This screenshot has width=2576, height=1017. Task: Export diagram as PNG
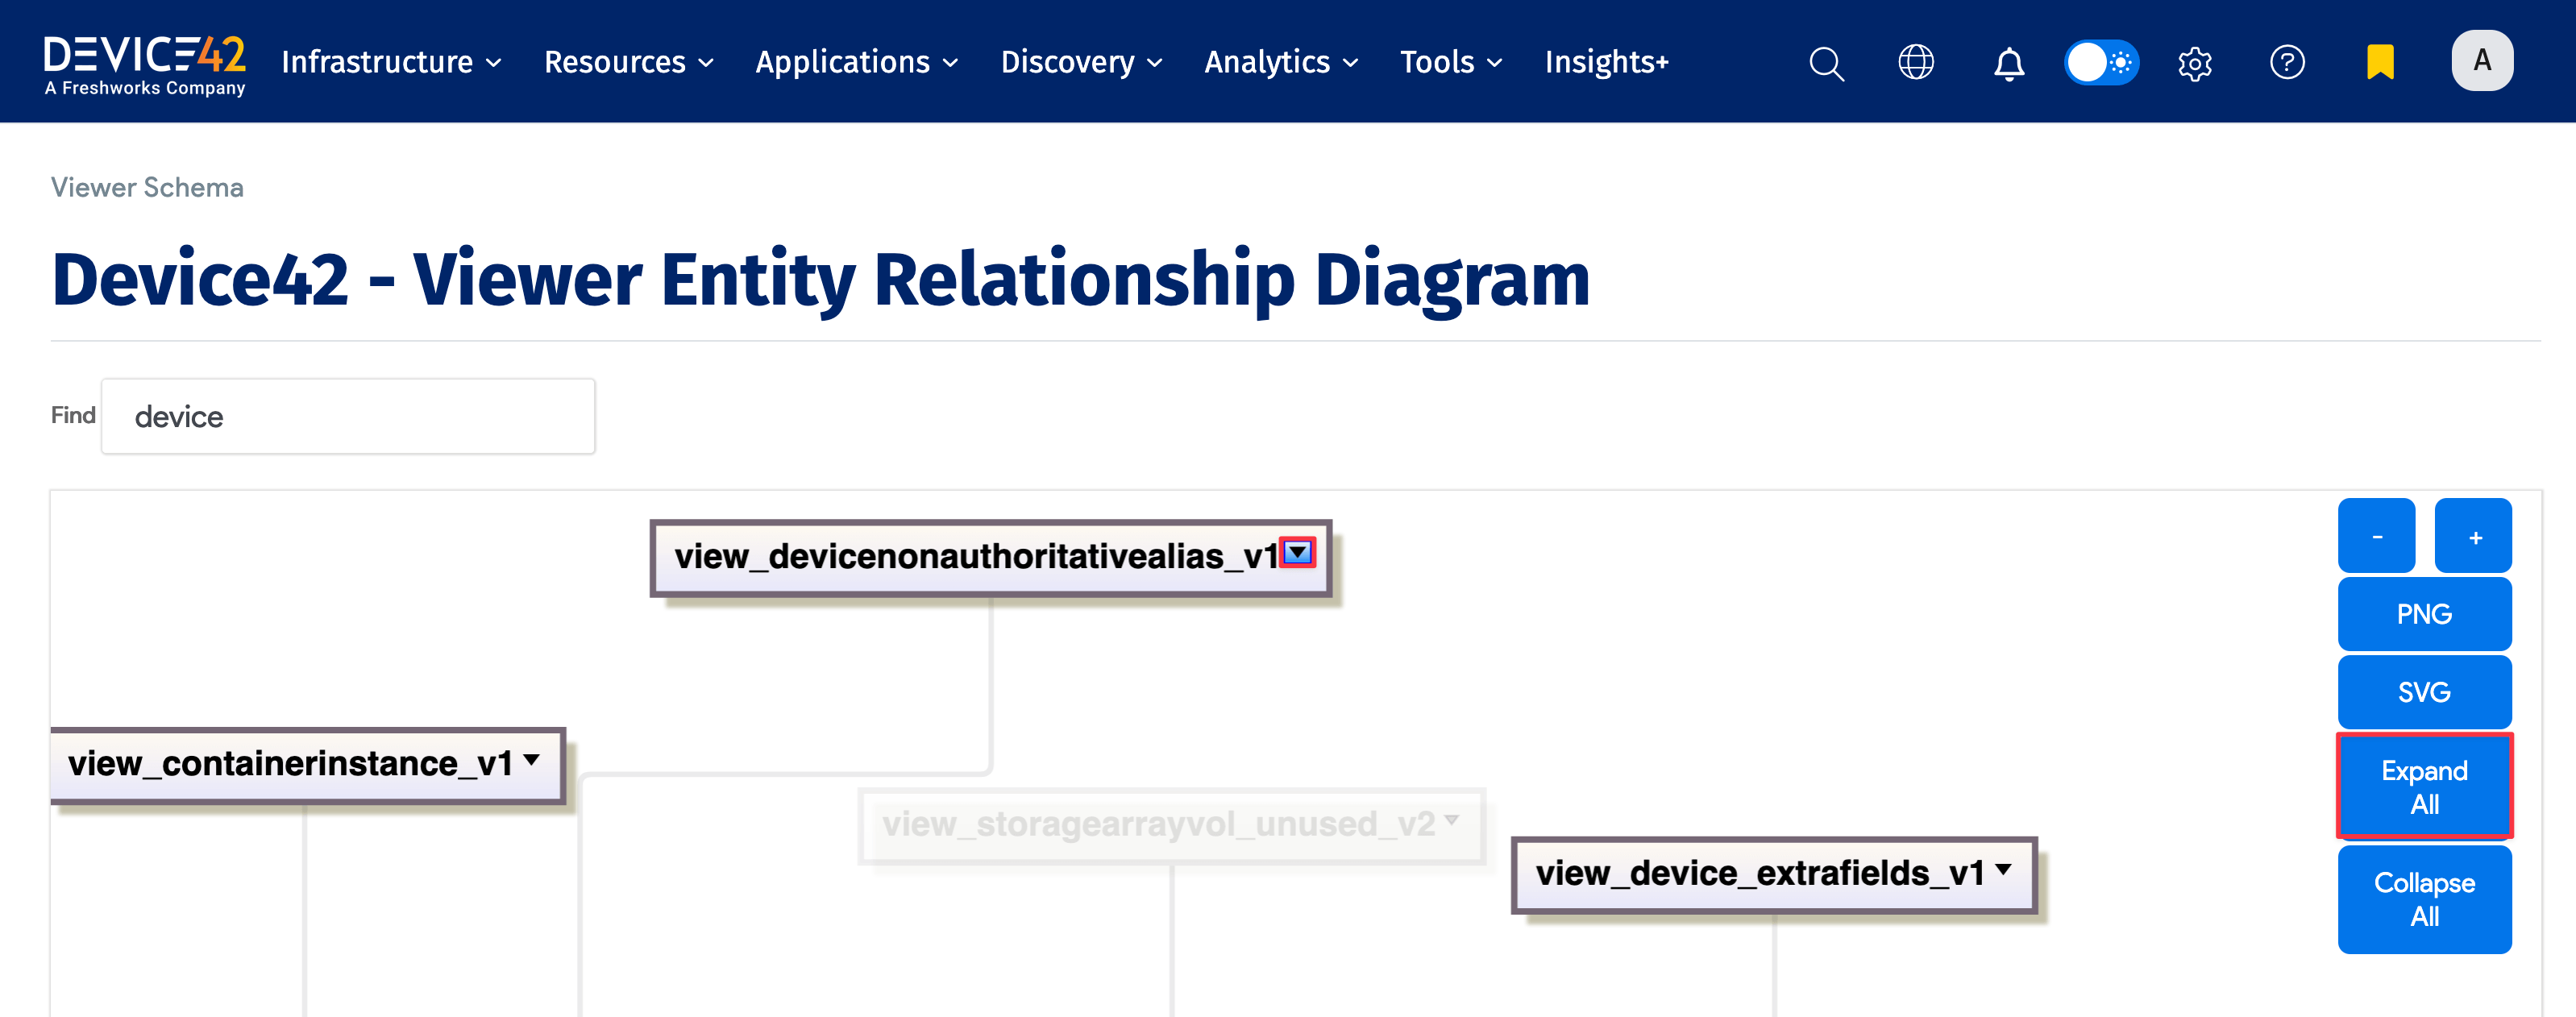2423,614
